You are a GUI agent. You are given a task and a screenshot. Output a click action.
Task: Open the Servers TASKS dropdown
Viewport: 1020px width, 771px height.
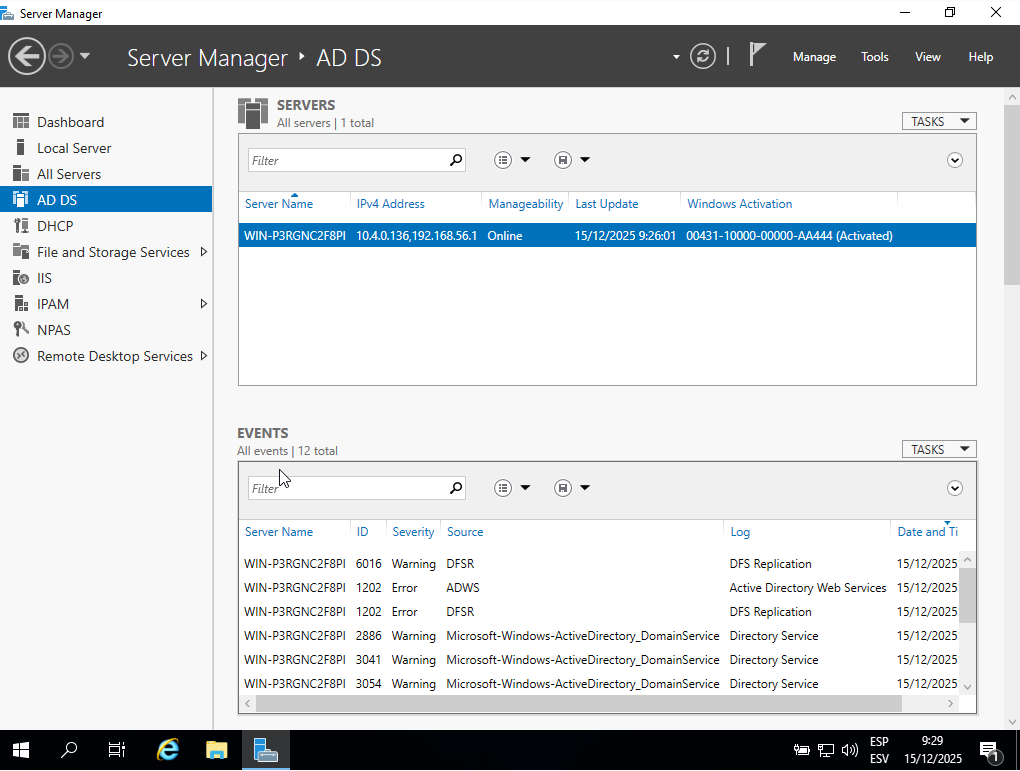(x=938, y=121)
